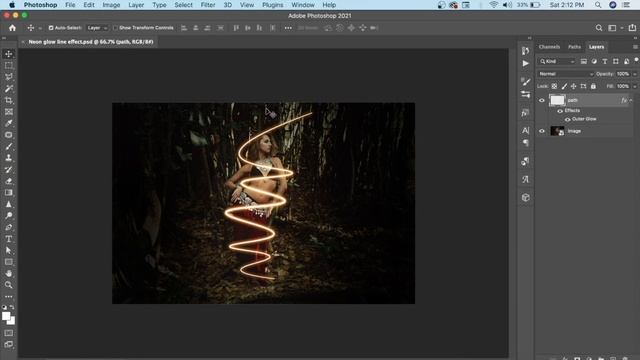Select the Eyedropper tool
Image resolution: width=640 pixels, height=360 pixels.
(x=9, y=123)
